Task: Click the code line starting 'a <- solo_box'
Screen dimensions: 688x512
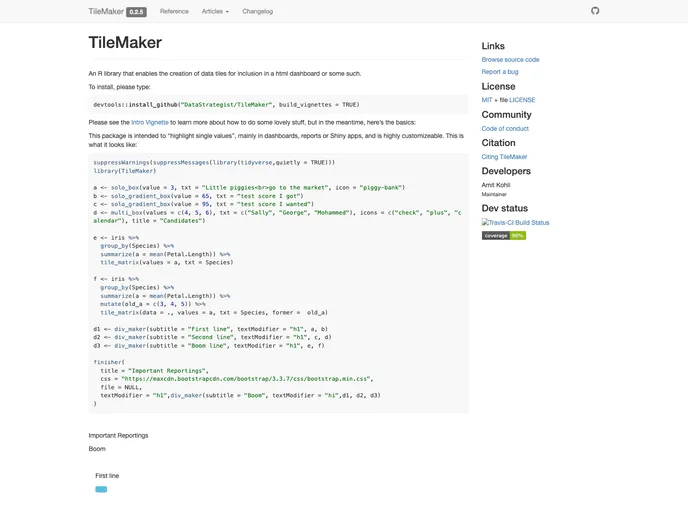Action: coord(249,188)
